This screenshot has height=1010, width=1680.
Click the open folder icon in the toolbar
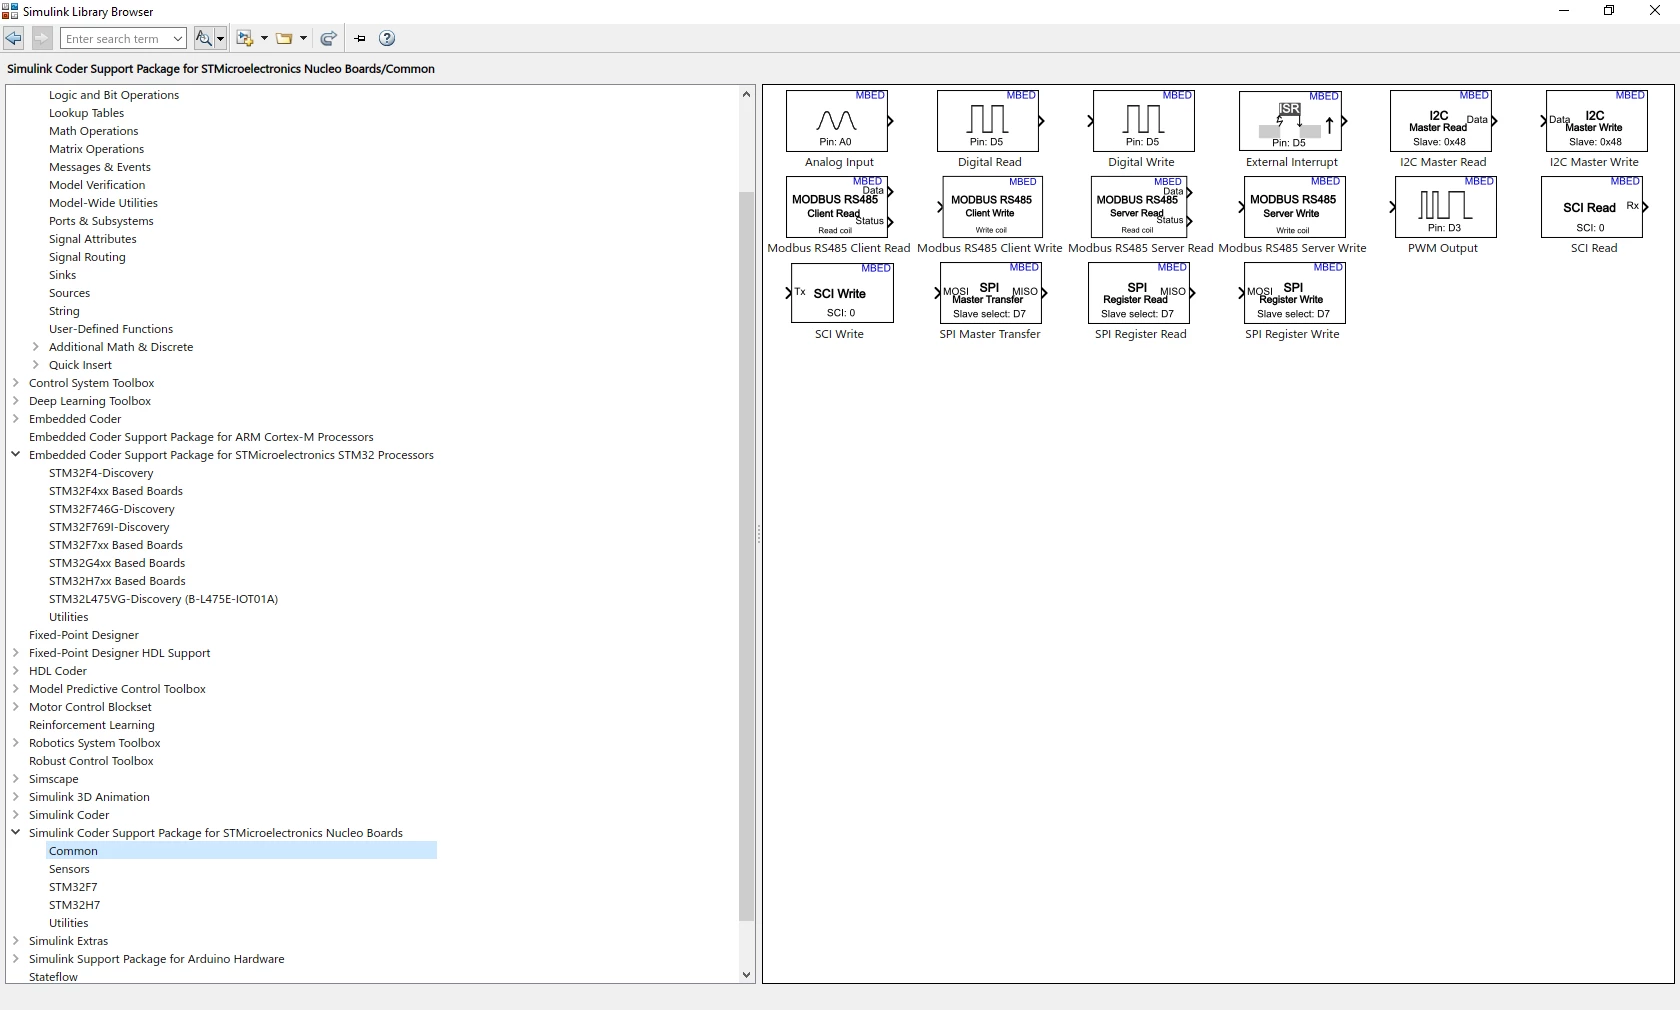(285, 38)
